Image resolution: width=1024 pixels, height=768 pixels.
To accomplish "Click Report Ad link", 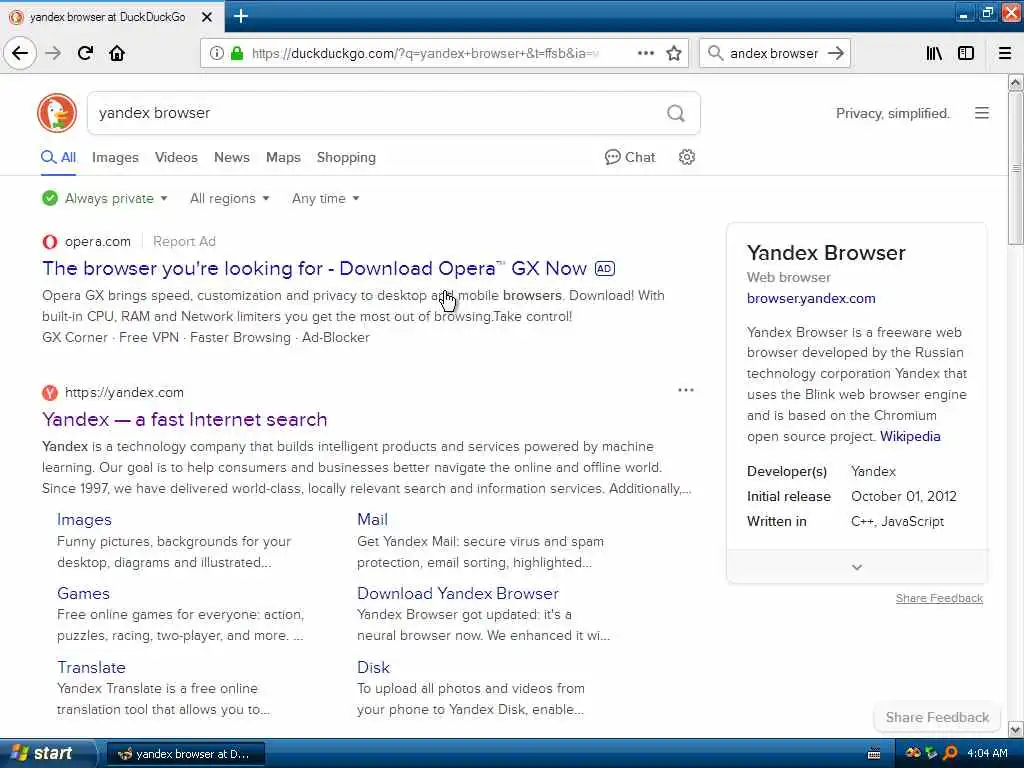I will [184, 242].
